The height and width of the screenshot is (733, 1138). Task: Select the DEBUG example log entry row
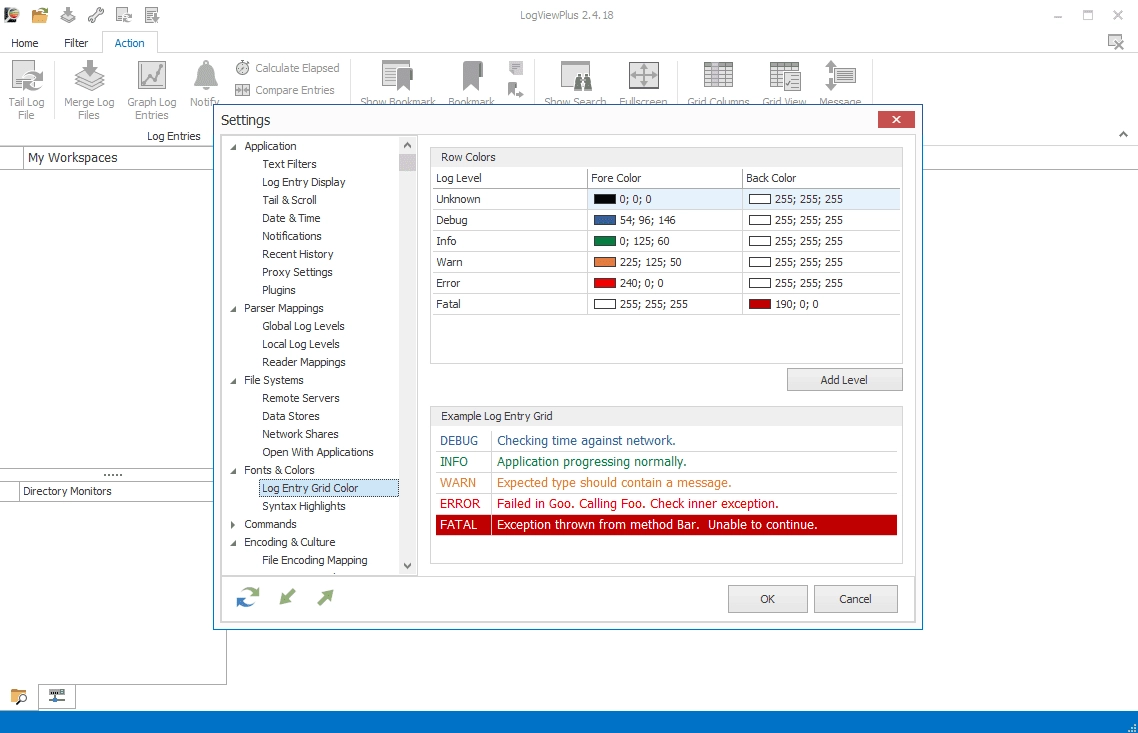pos(666,441)
